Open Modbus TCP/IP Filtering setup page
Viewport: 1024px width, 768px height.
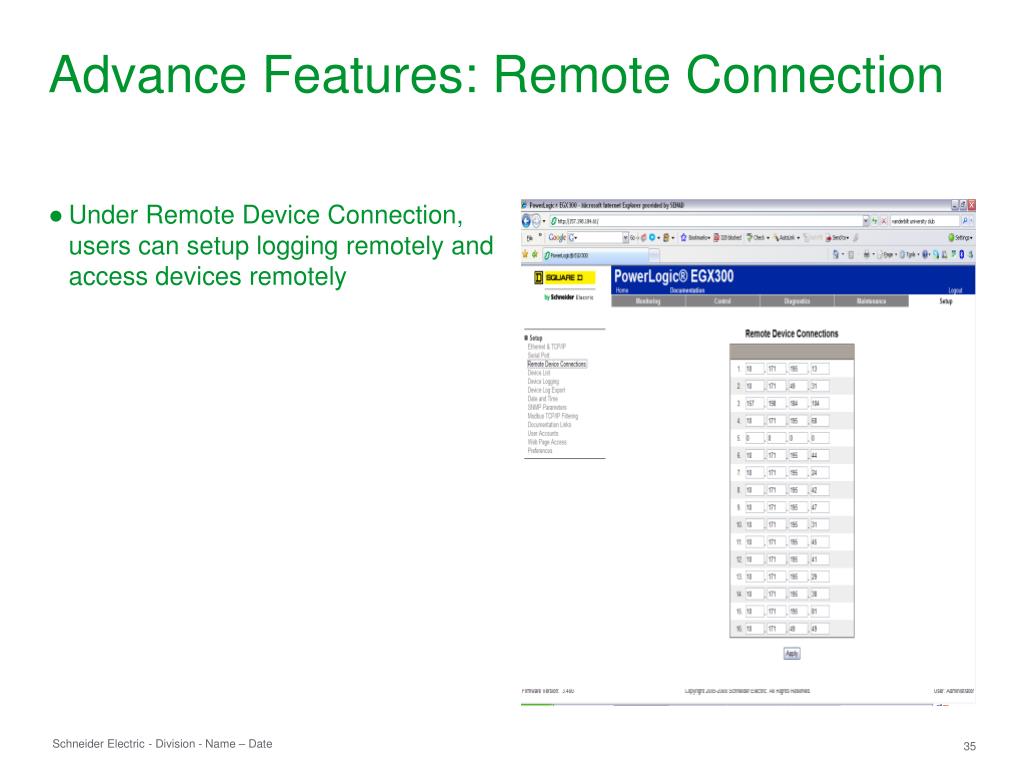tap(552, 416)
